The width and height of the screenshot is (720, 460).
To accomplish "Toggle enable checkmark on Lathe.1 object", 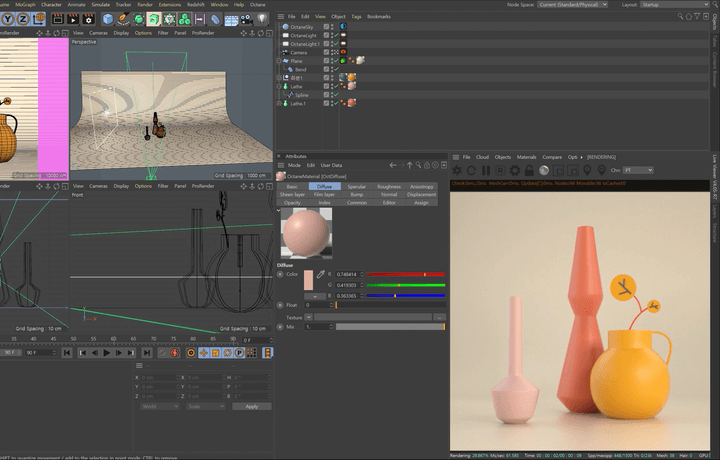I will (x=336, y=103).
